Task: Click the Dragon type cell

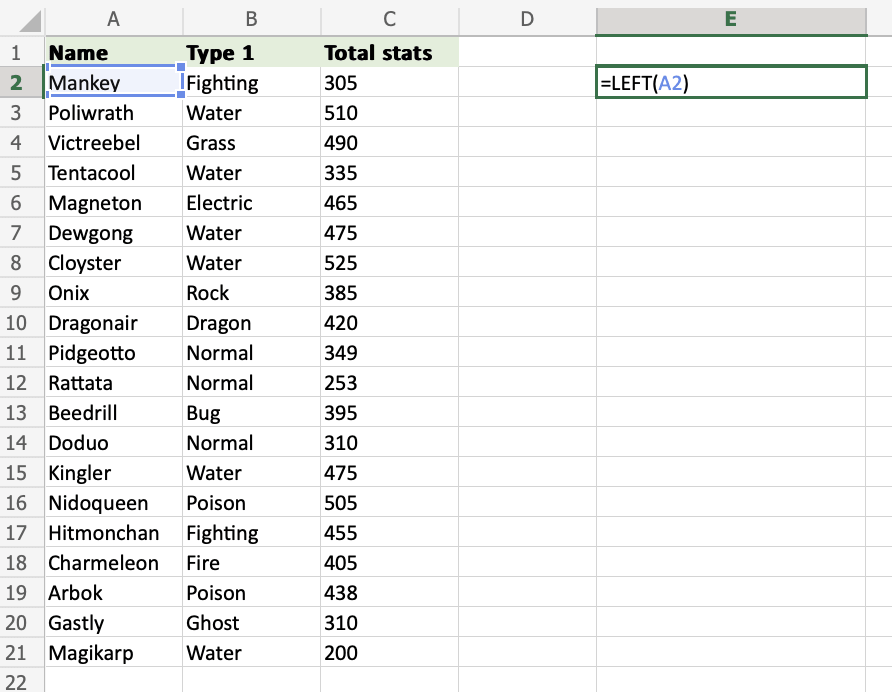Action: coord(251,323)
